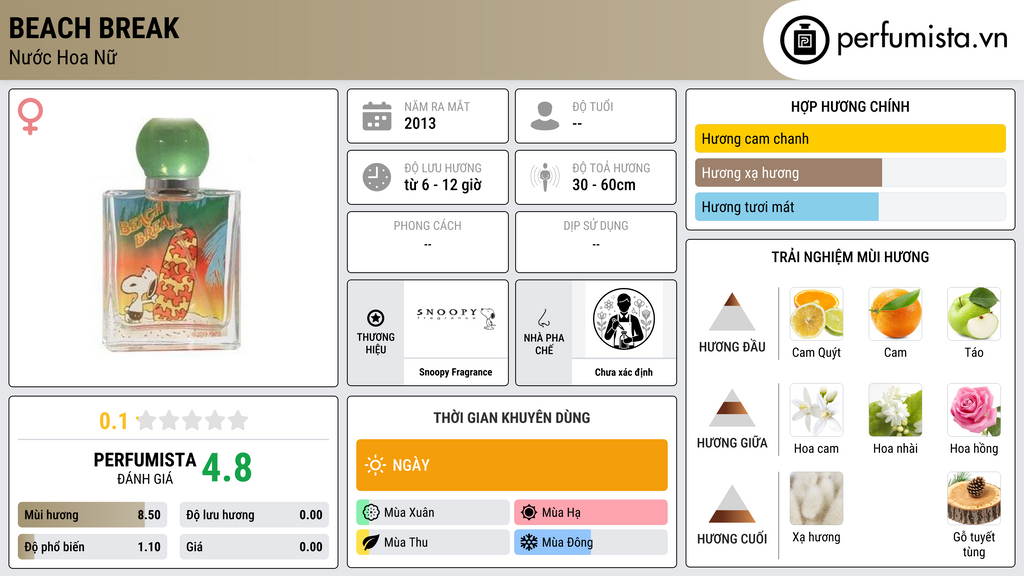Click the Độ phổ biến 1.10 rating bar

point(92,547)
